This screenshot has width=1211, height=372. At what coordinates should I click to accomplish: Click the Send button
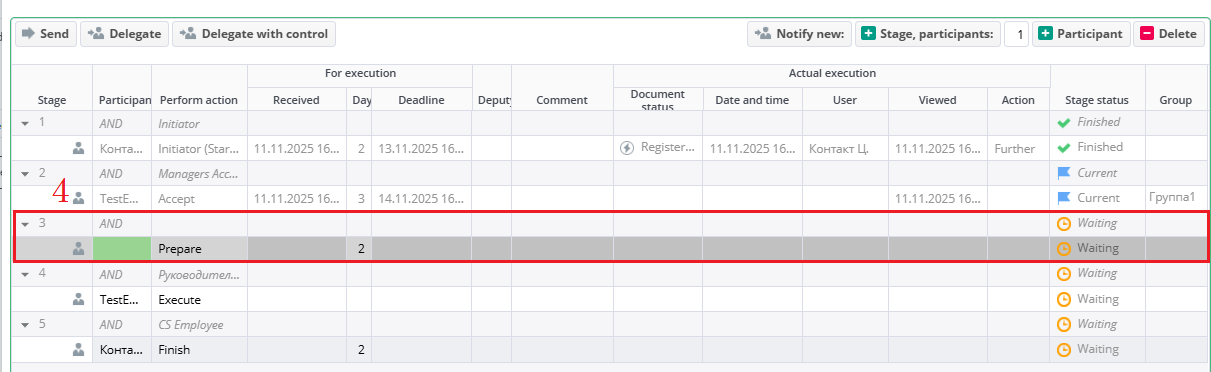45,34
